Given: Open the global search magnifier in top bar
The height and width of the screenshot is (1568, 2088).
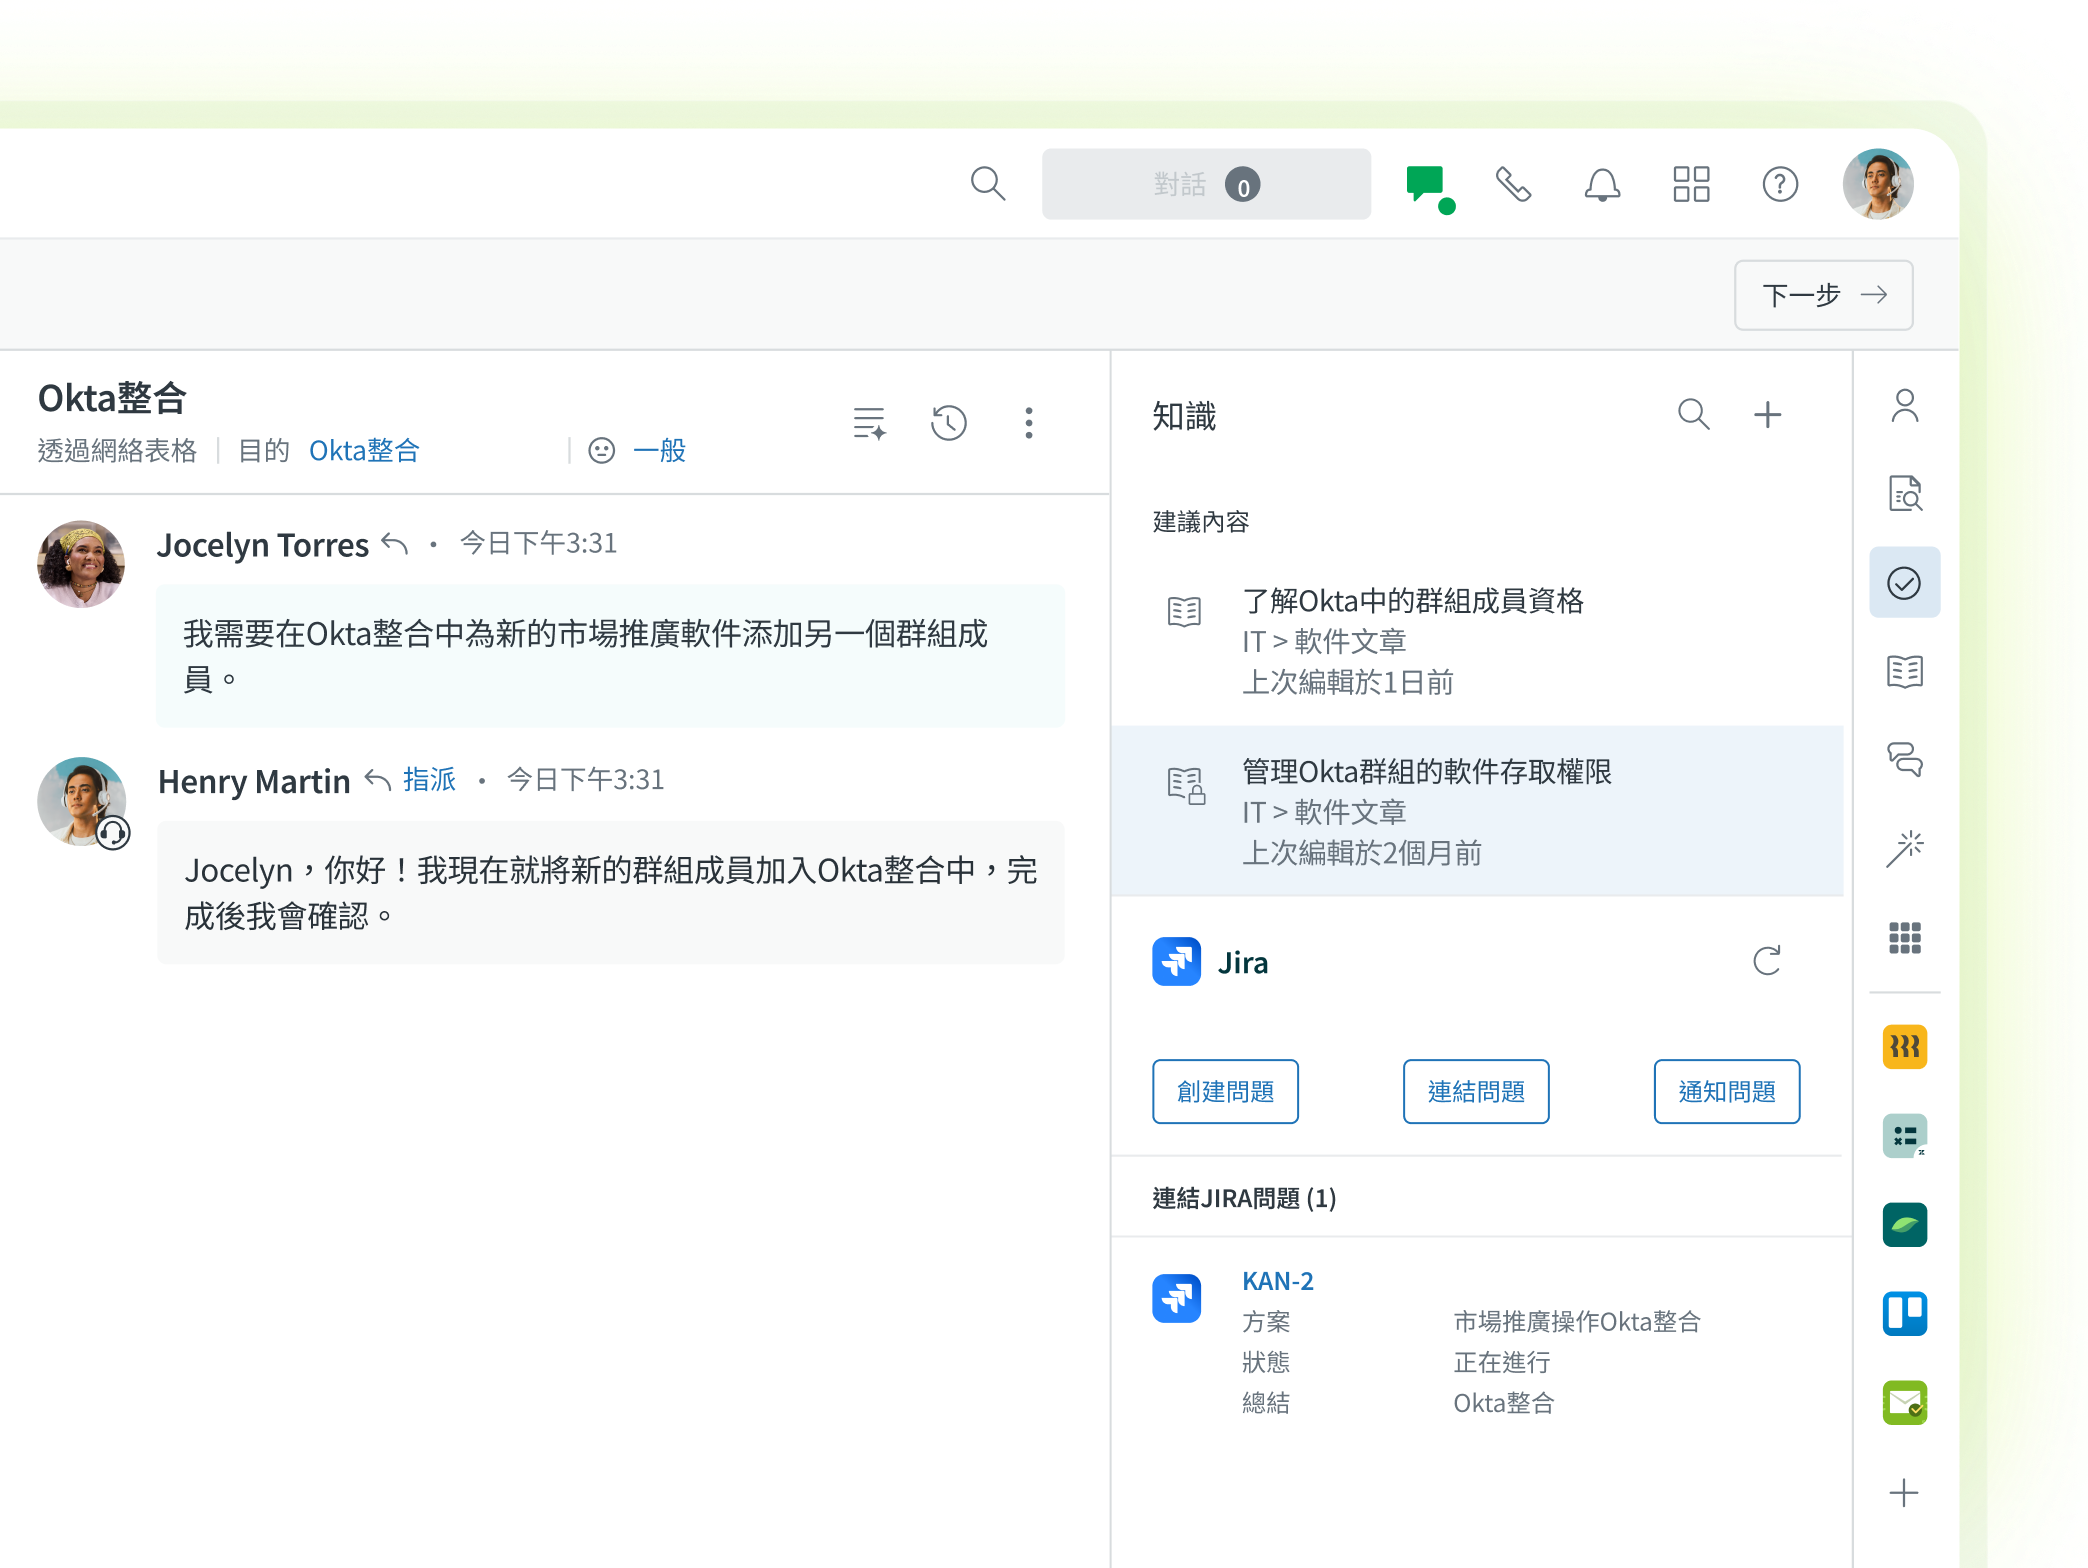Looking at the screenshot, I should coord(988,184).
